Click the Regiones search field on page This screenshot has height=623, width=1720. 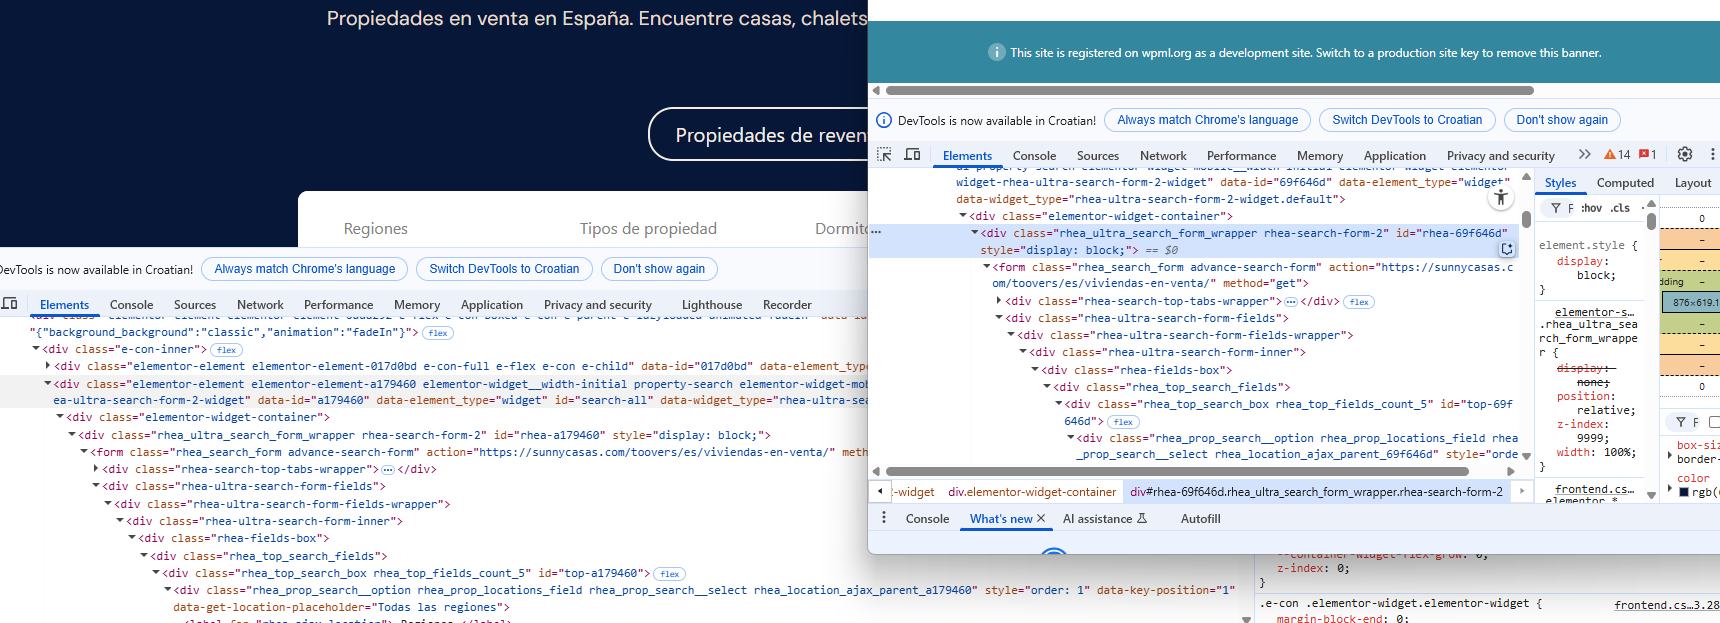375,229
